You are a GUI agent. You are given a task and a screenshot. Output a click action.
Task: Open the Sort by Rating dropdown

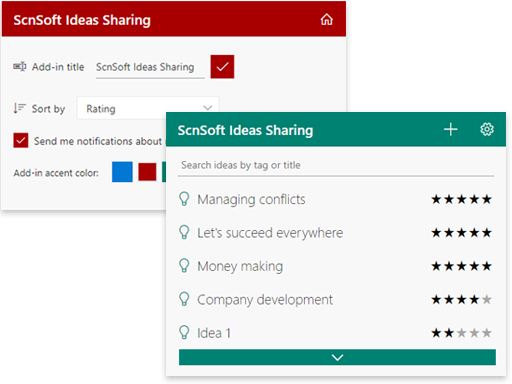(148, 108)
